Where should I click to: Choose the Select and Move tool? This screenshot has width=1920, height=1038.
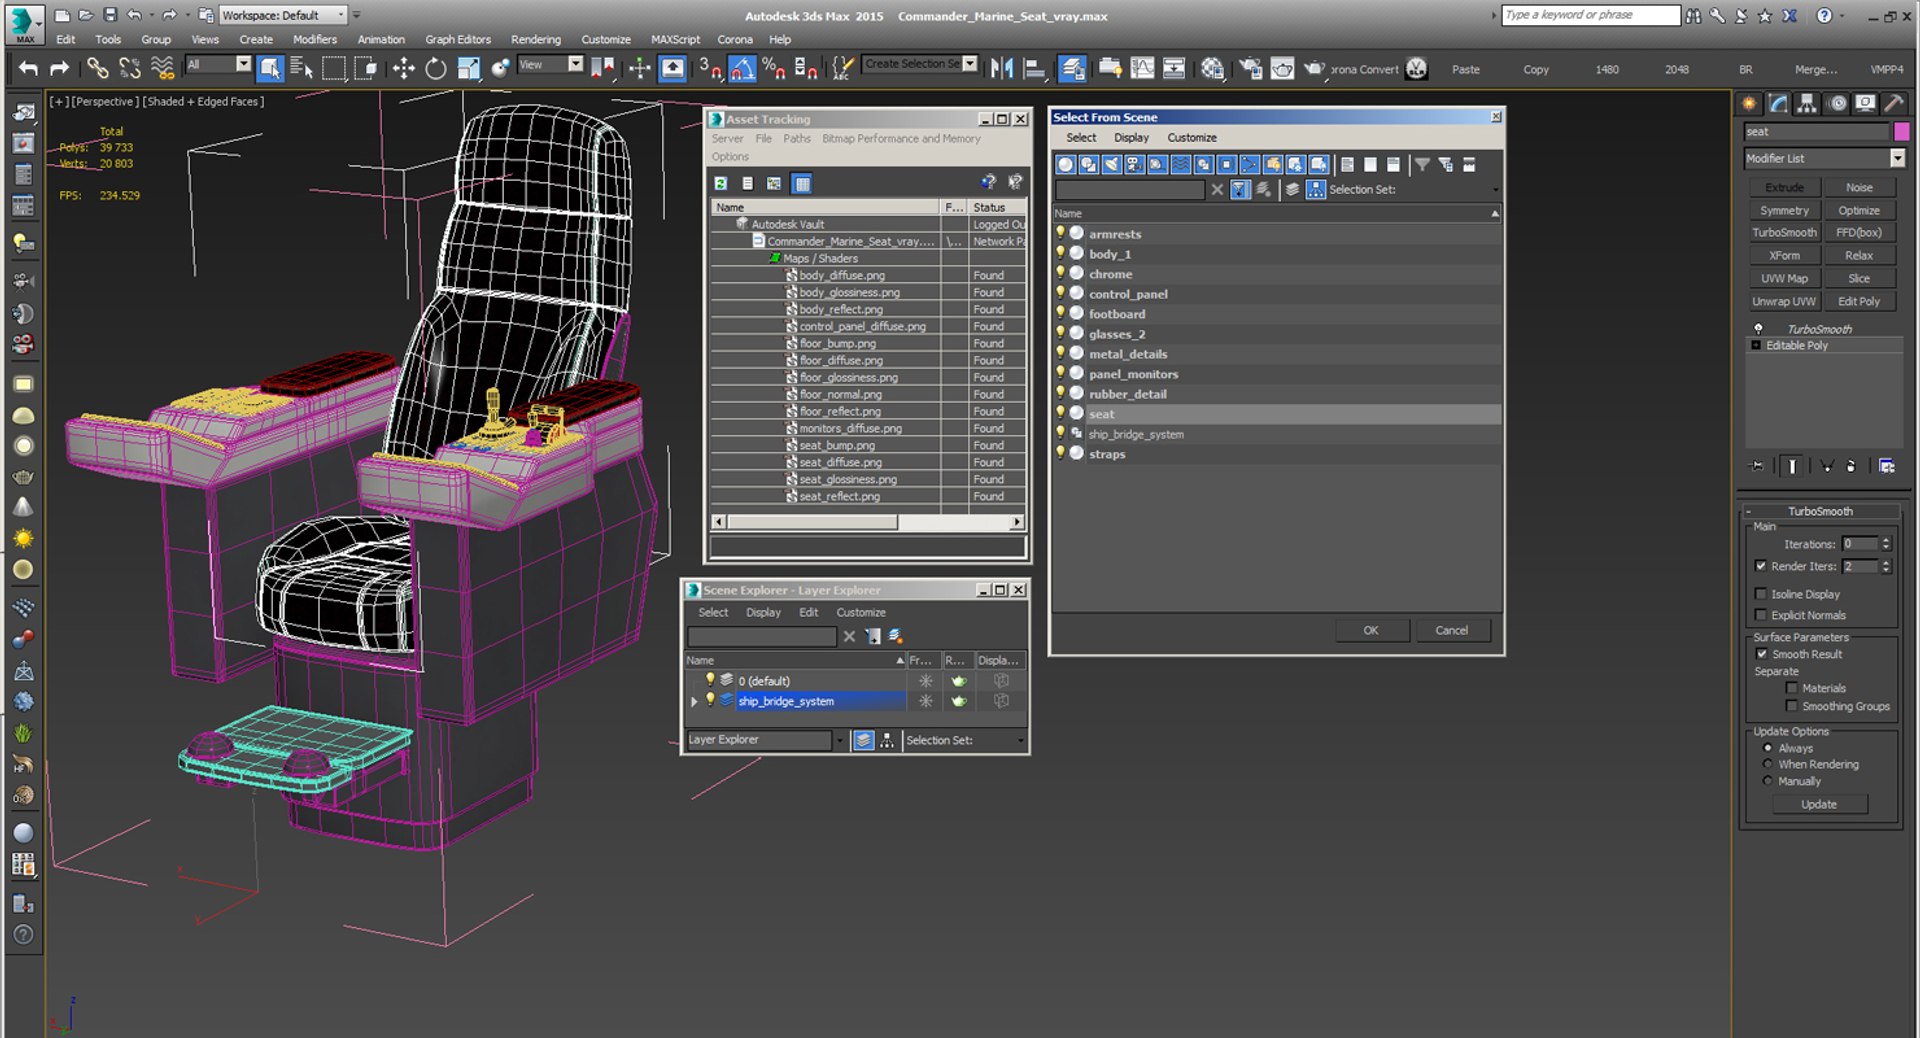[x=403, y=68]
